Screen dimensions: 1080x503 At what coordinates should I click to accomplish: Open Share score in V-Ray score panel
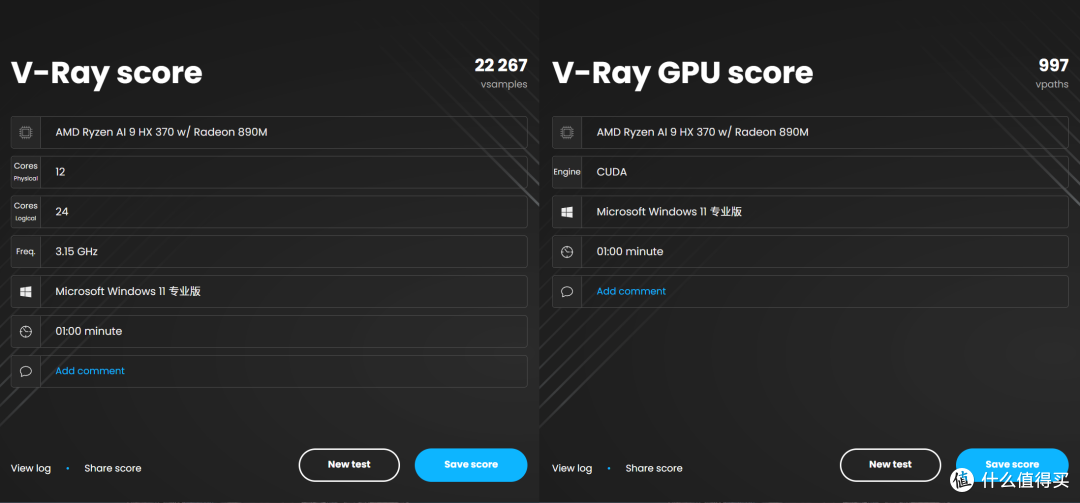point(113,468)
